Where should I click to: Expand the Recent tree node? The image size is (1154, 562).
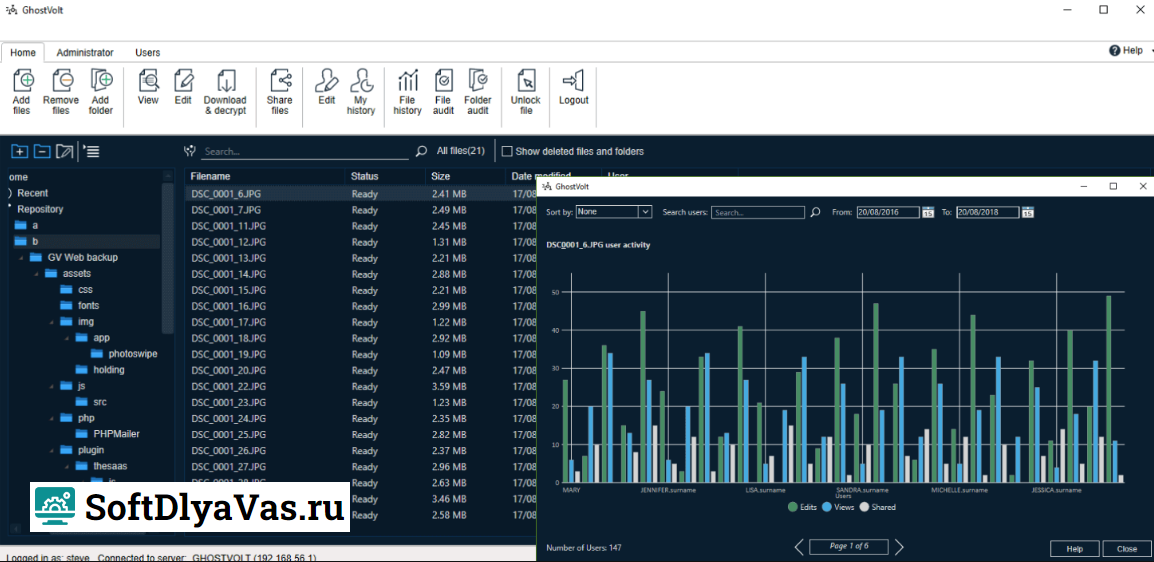pyautogui.click(x=10, y=193)
